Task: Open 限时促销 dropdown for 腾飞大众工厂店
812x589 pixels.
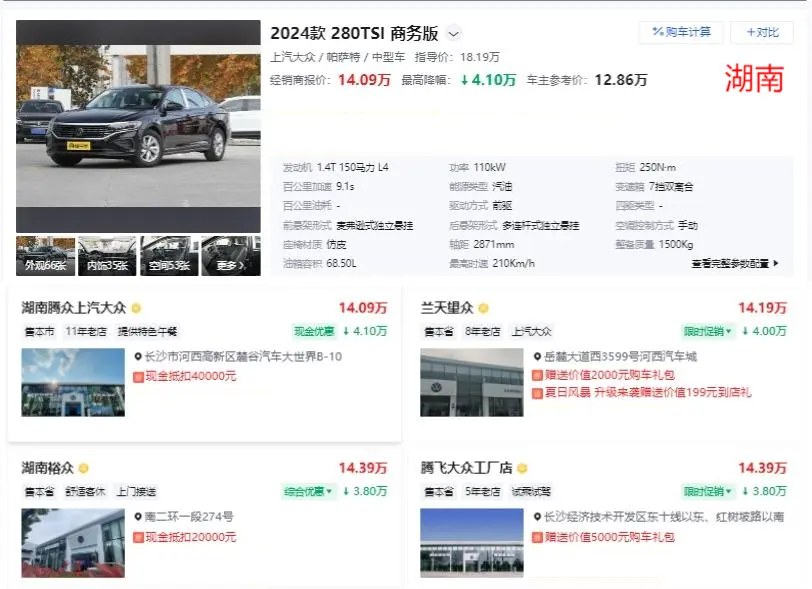Action: pyautogui.click(x=707, y=491)
